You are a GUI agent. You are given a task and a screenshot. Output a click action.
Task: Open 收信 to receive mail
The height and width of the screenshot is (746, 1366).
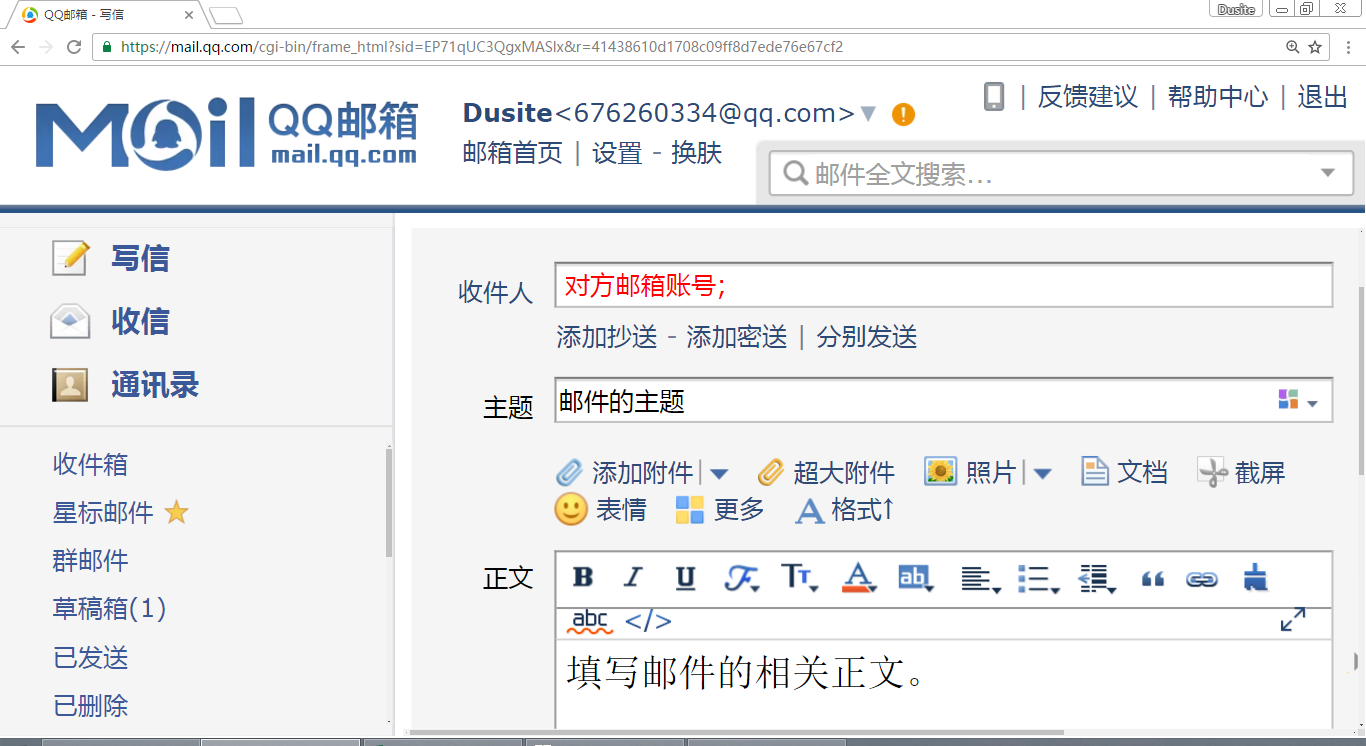(x=139, y=321)
